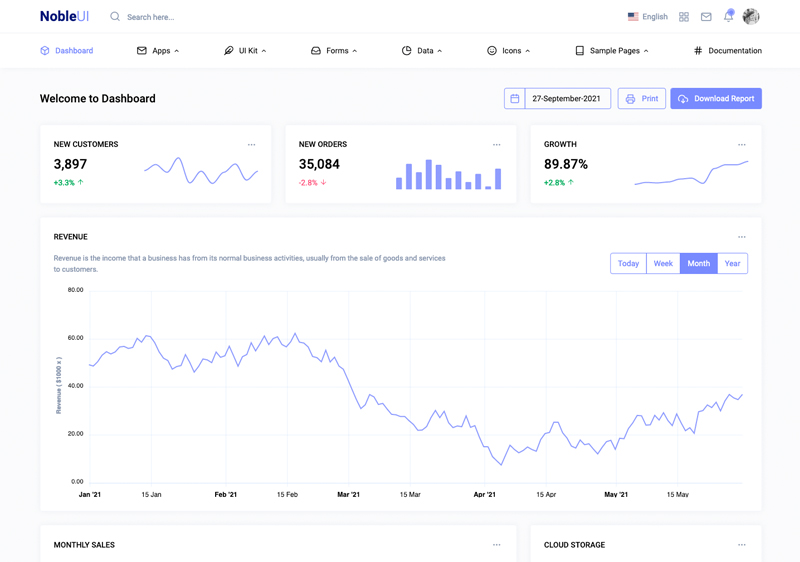Image resolution: width=800 pixels, height=562 pixels.
Task: Open the mail envelope icon in header
Action: (x=706, y=17)
